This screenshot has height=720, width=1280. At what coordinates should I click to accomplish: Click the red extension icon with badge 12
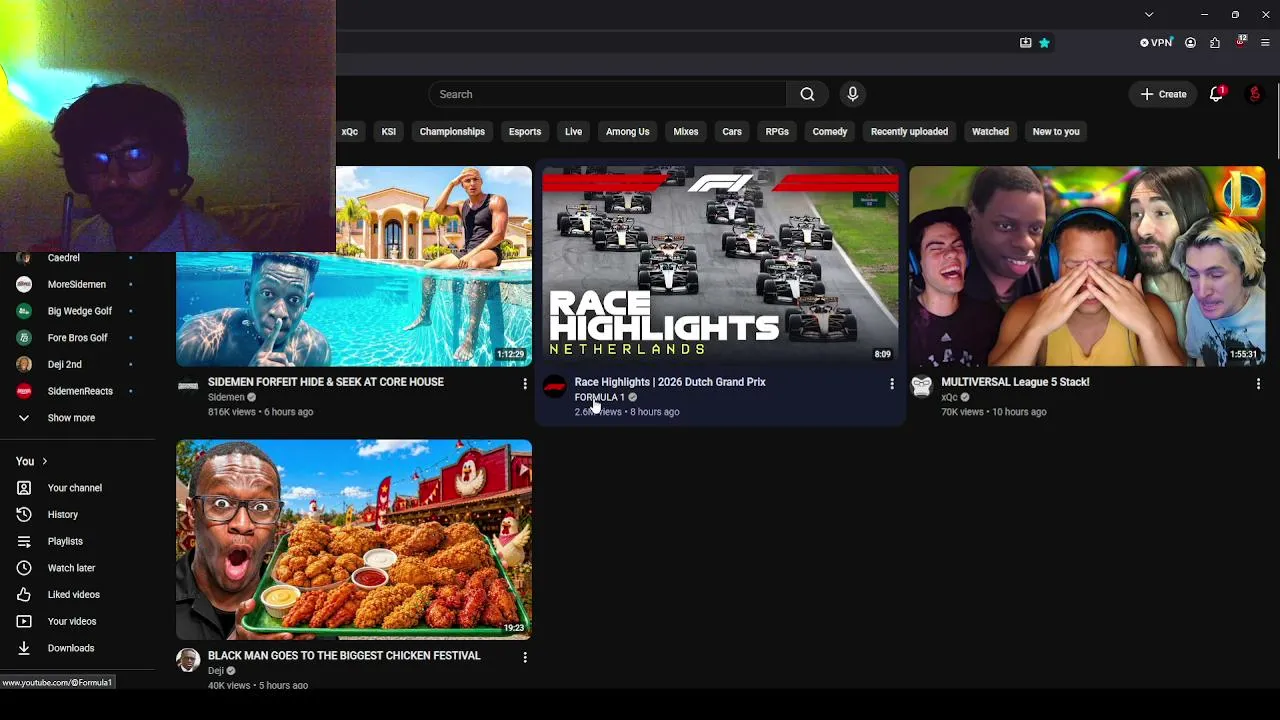(1241, 43)
